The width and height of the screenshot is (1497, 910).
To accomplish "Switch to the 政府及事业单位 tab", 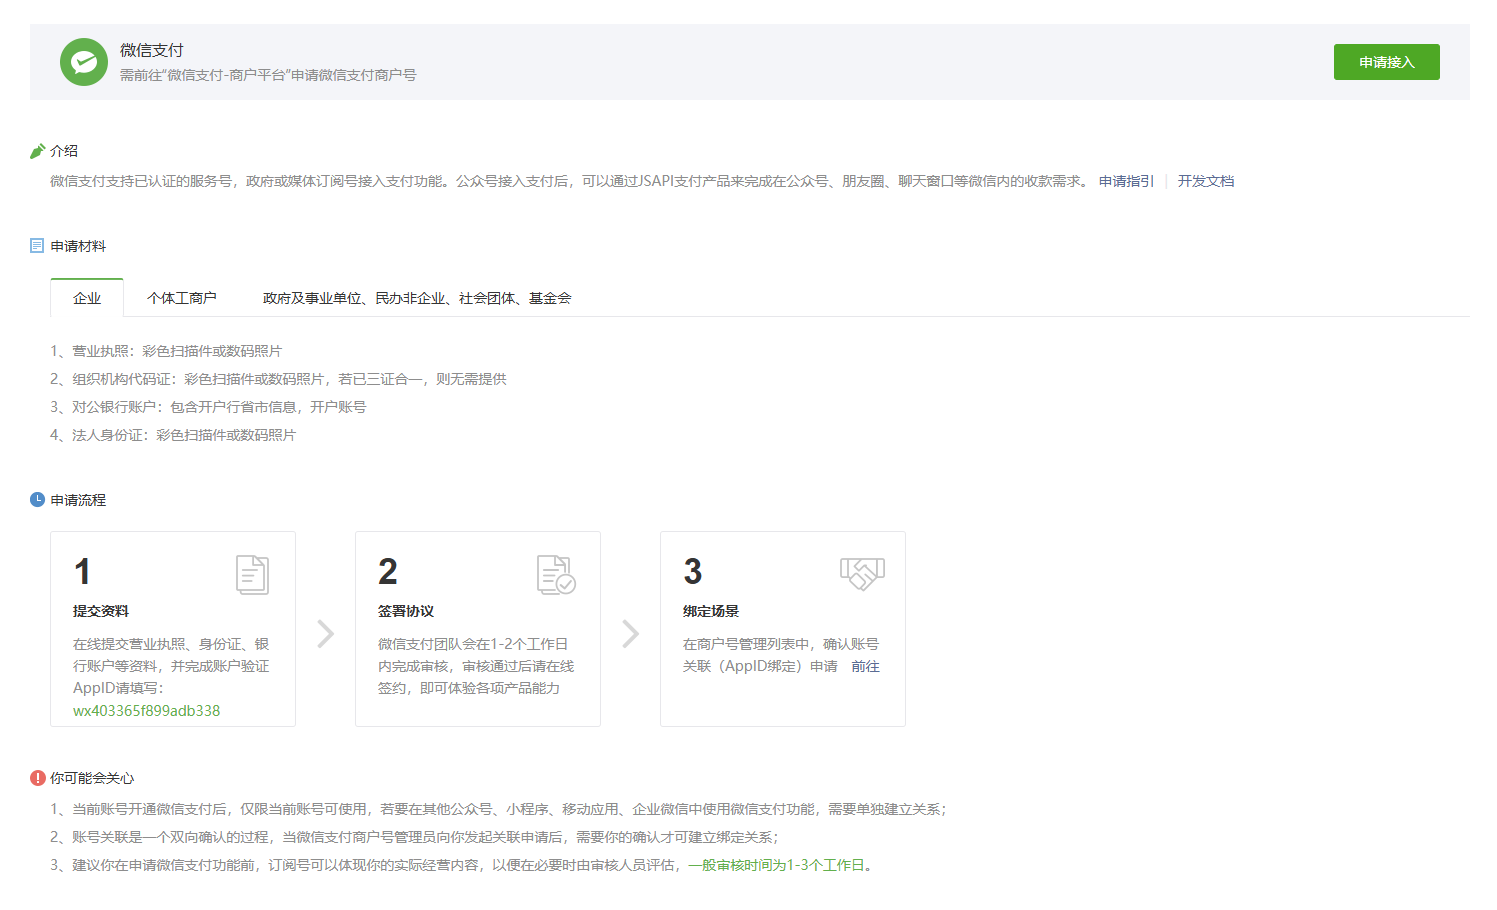I will (x=417, y=298).
